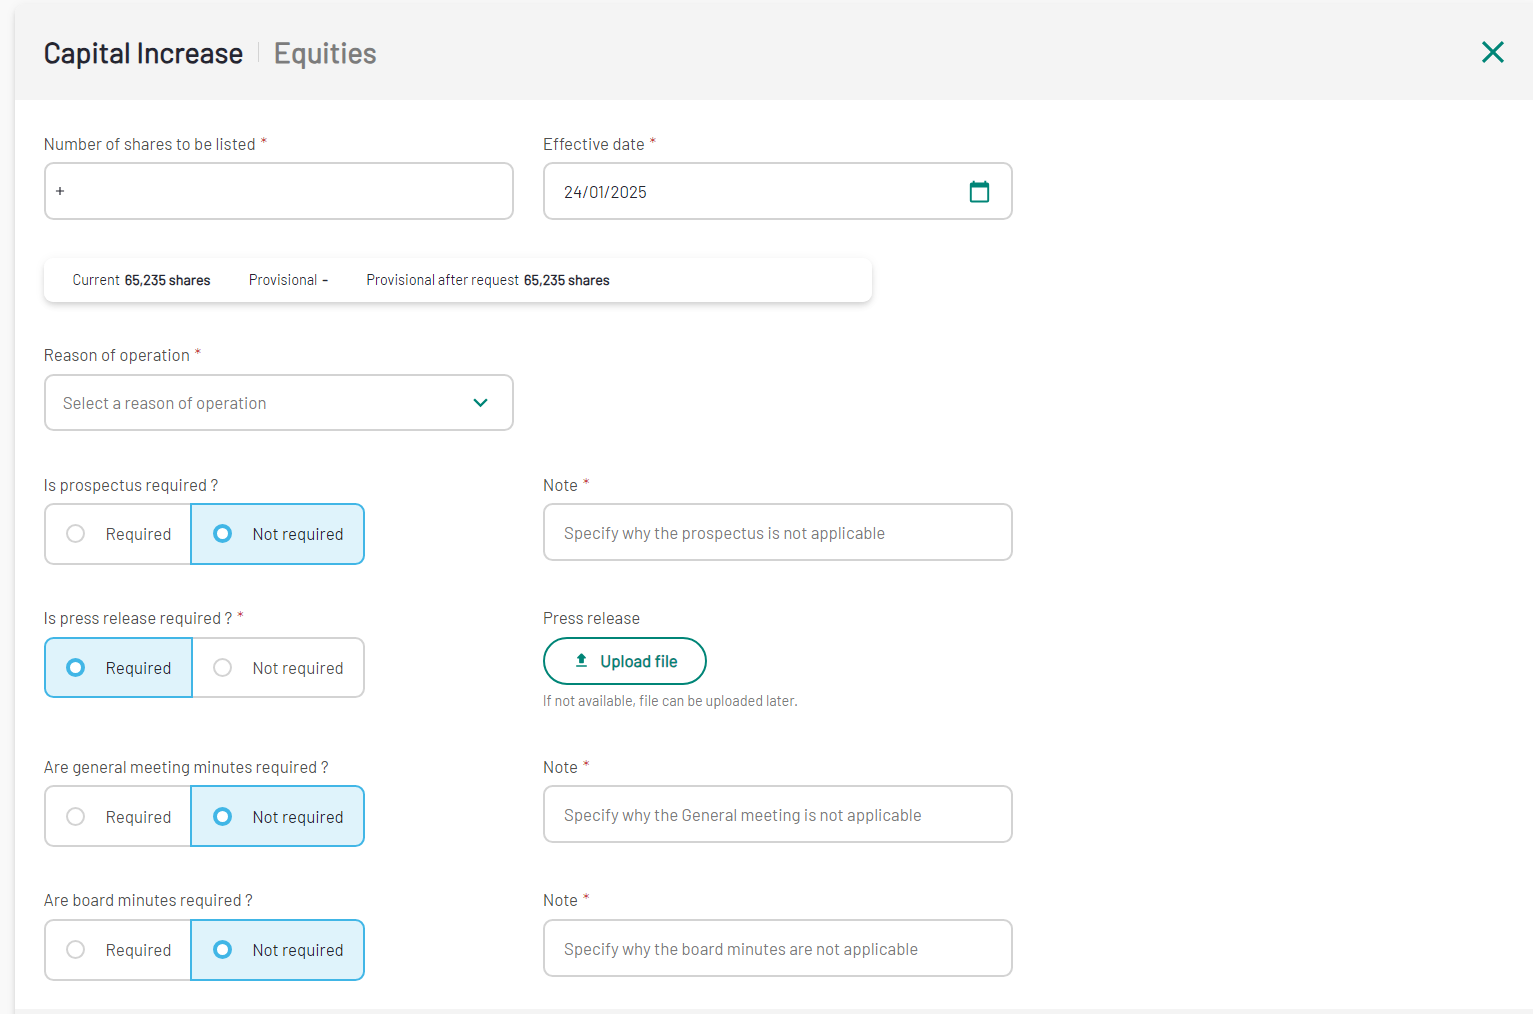Select Not required for prospectus
The image size is (1533, 1014).
pyautogui.click(x=277, y=534)
